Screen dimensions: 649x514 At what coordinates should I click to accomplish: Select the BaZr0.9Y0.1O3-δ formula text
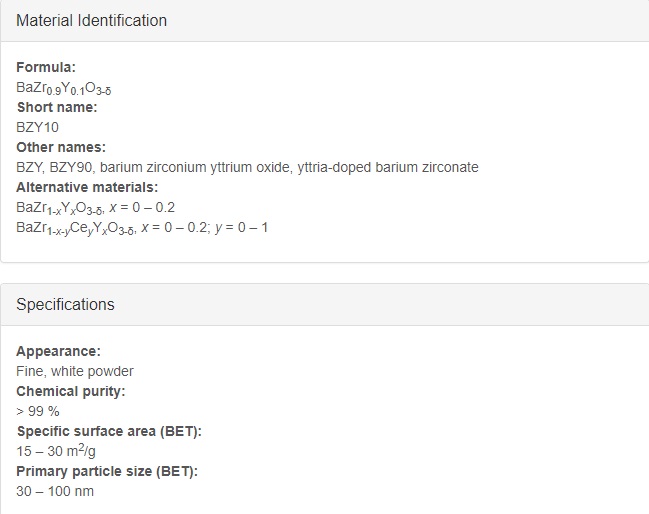pyautogui.click(x=64, y=88)
